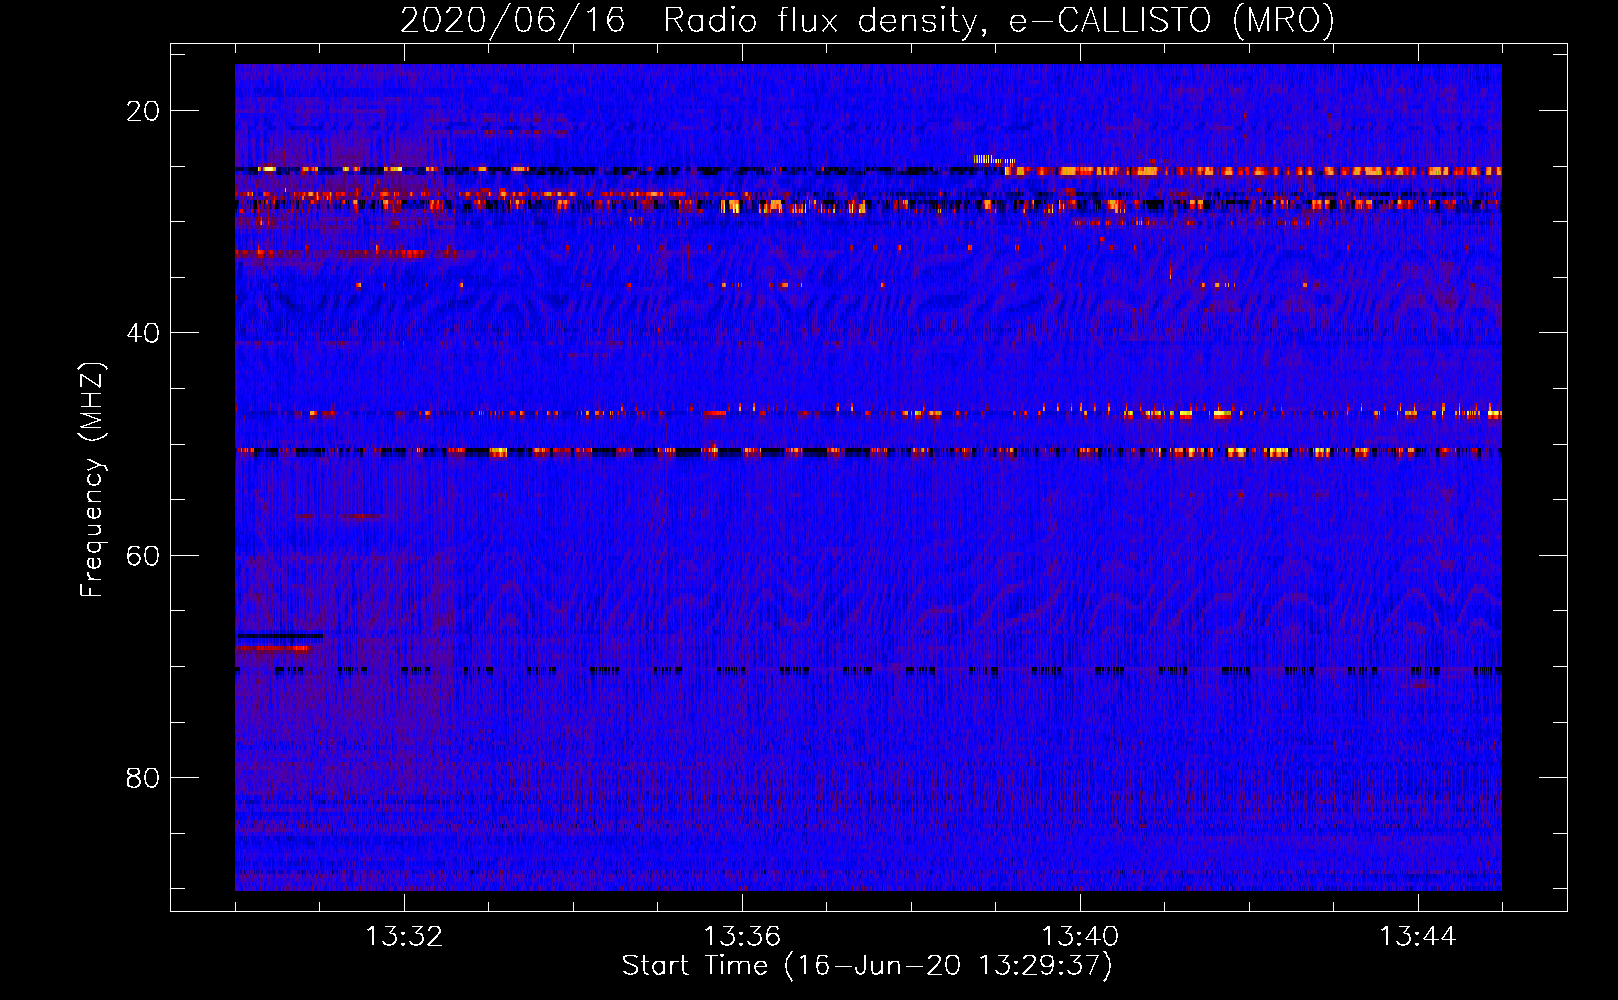1618x1000 pixels.
Task: Click the "Start Time (16-Jun-20 13:29:37)" axis label
Action: 867,966
